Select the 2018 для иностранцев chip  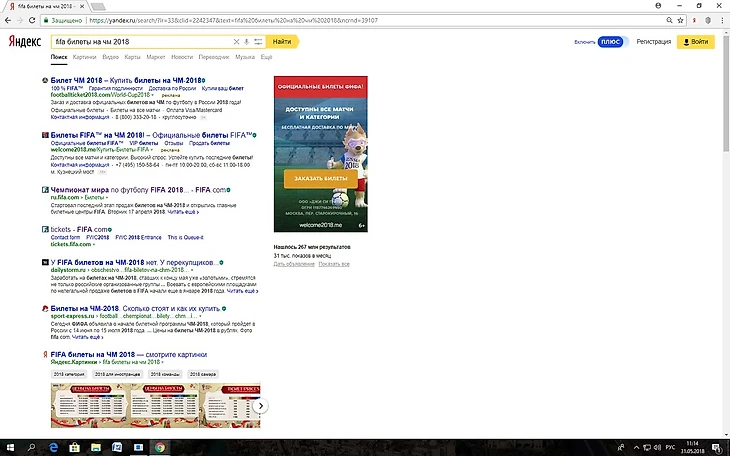[x=117, y=374]
